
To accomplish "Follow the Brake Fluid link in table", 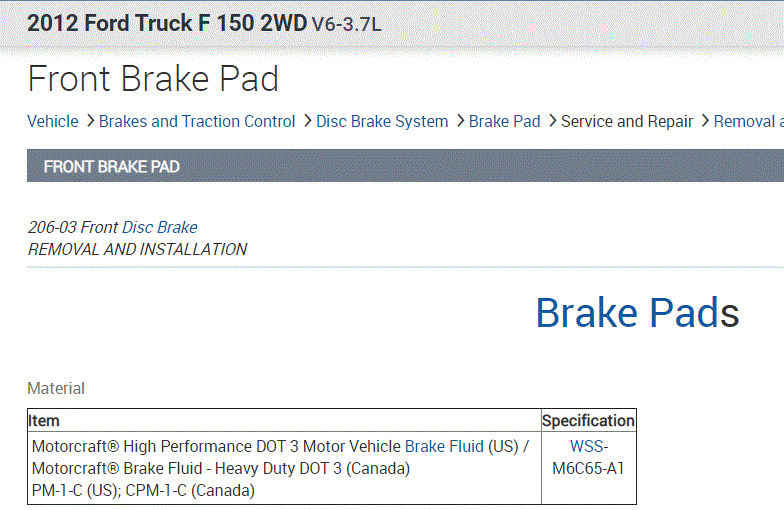I will click(444, 446).
